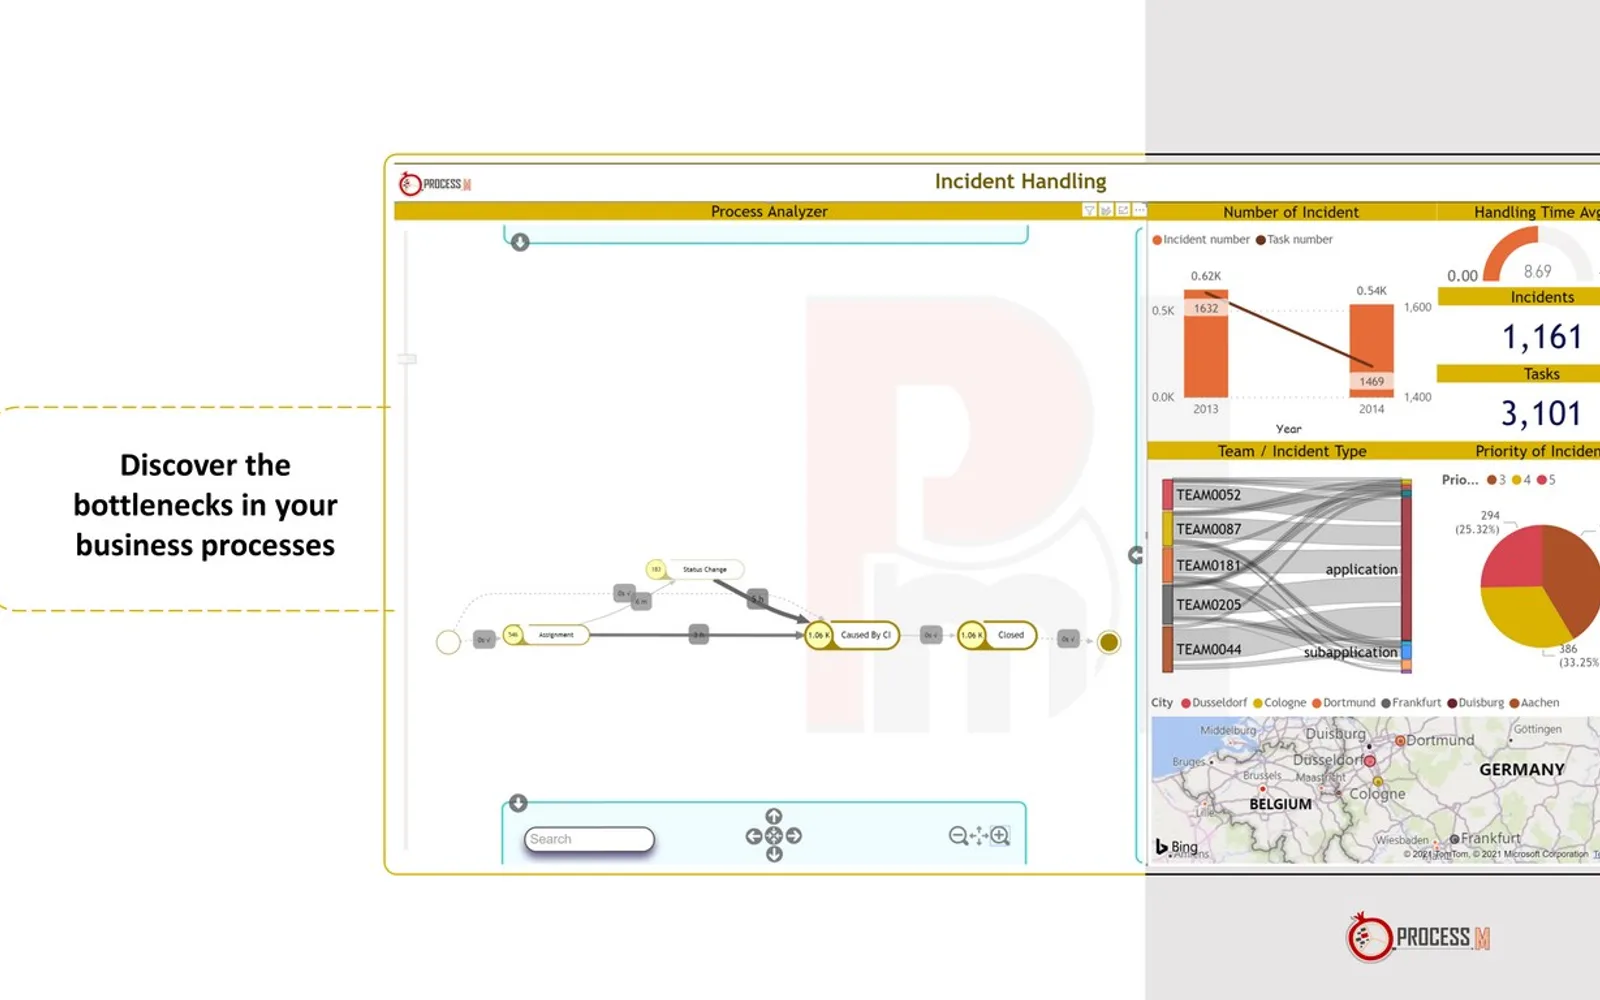Open the filter icon in Process Analyzer header
The image size is (1600, 1000).
pyautogui.click(x=1089, y=210)
